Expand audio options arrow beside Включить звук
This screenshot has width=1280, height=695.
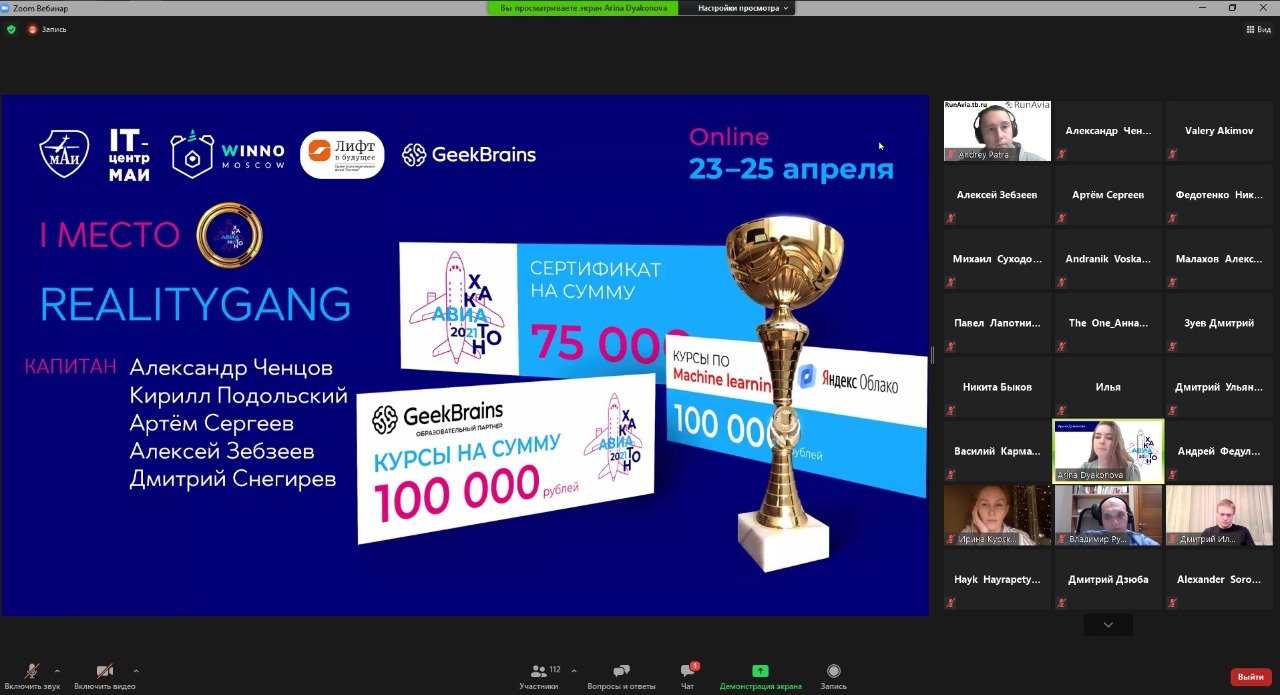56,671
